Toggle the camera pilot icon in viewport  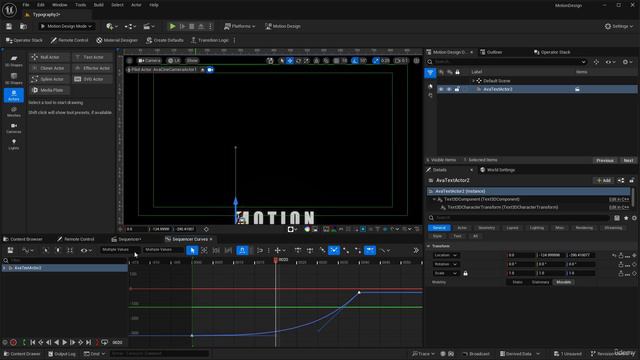210,70
